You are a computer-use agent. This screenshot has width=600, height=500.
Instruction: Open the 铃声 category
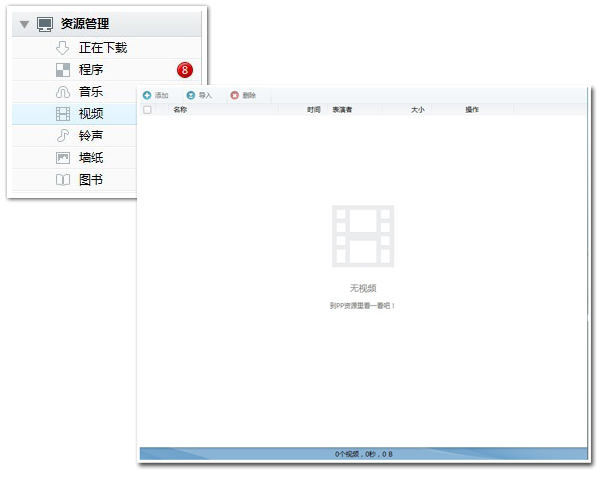tap(91, 135)
